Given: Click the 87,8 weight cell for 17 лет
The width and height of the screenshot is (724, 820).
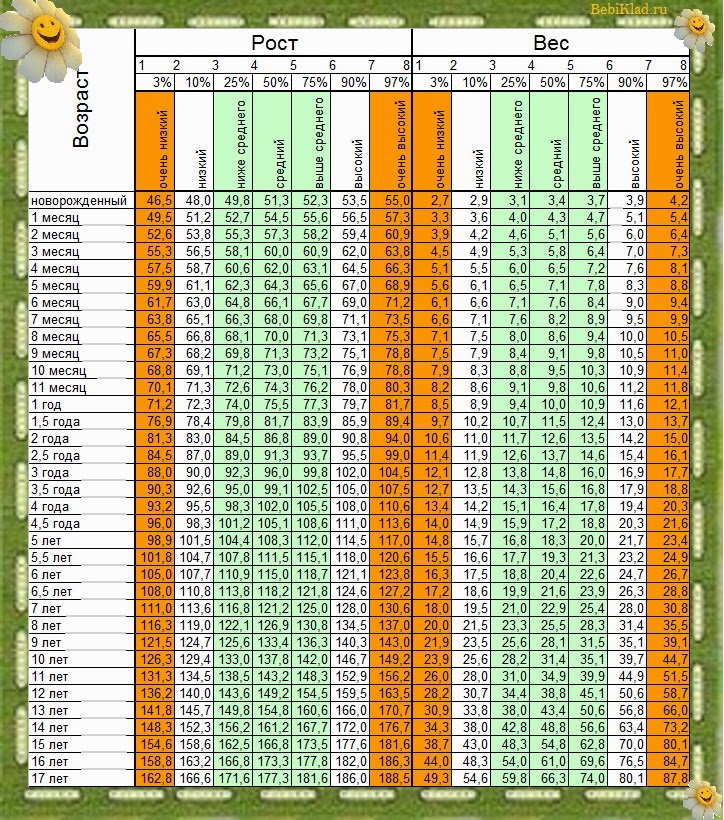Looking at the screenshot, I should pos(668,778).
